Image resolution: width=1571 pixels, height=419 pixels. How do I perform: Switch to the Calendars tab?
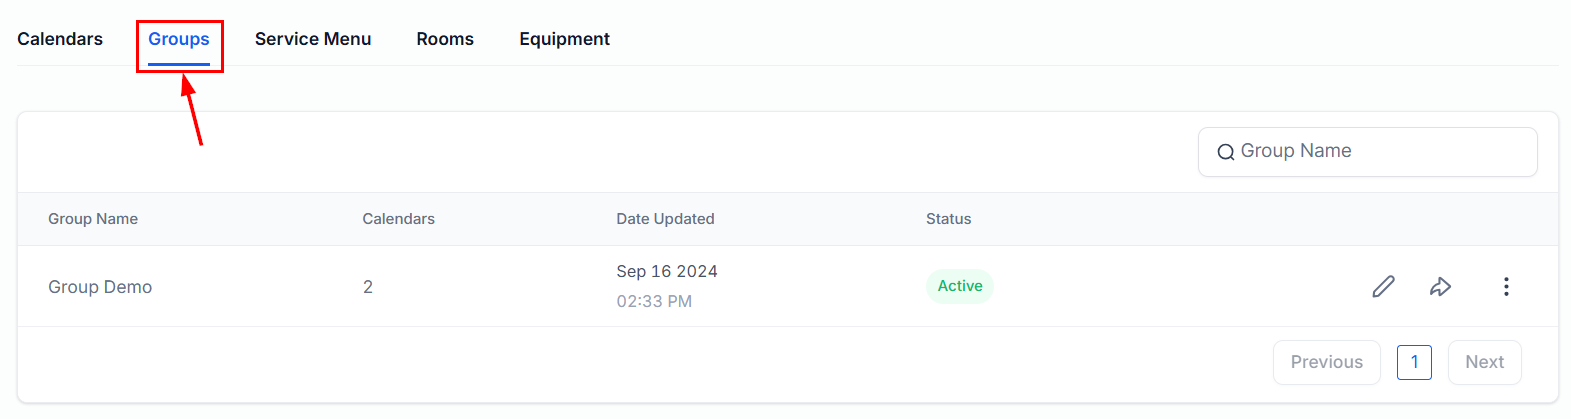(x=60, y=39)
